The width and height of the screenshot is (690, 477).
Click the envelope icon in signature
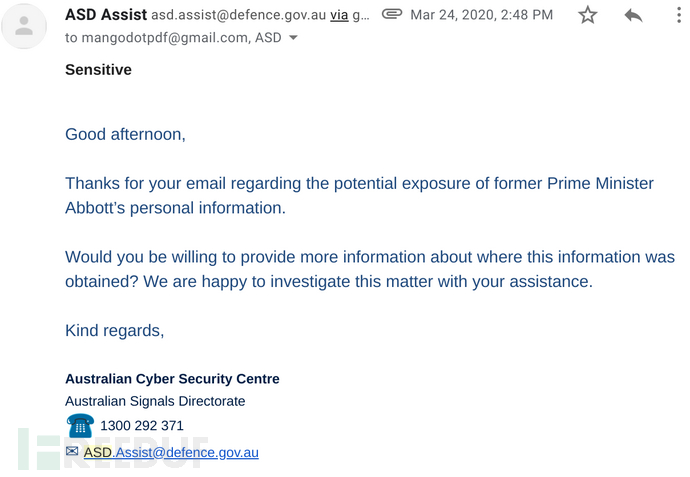pyautogui.click(x=72, y=452)
